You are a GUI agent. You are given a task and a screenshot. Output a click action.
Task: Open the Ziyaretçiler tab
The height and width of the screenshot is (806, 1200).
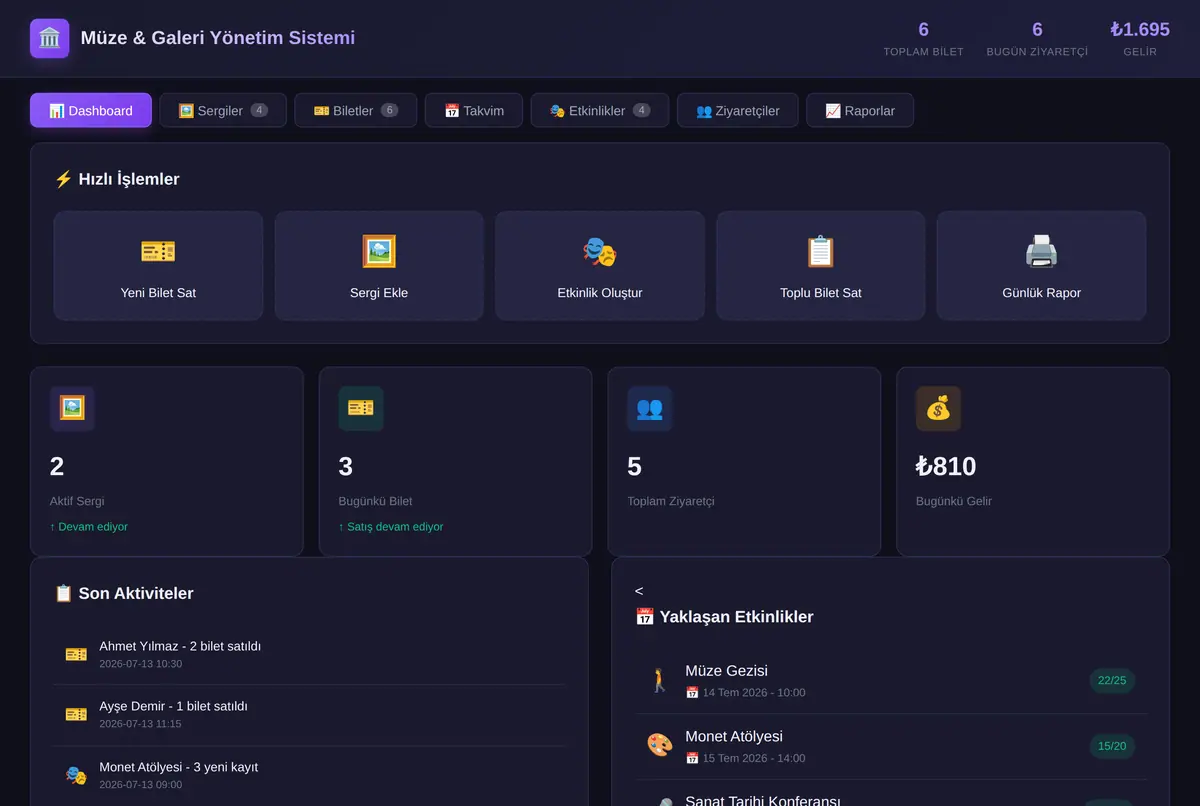738,110
